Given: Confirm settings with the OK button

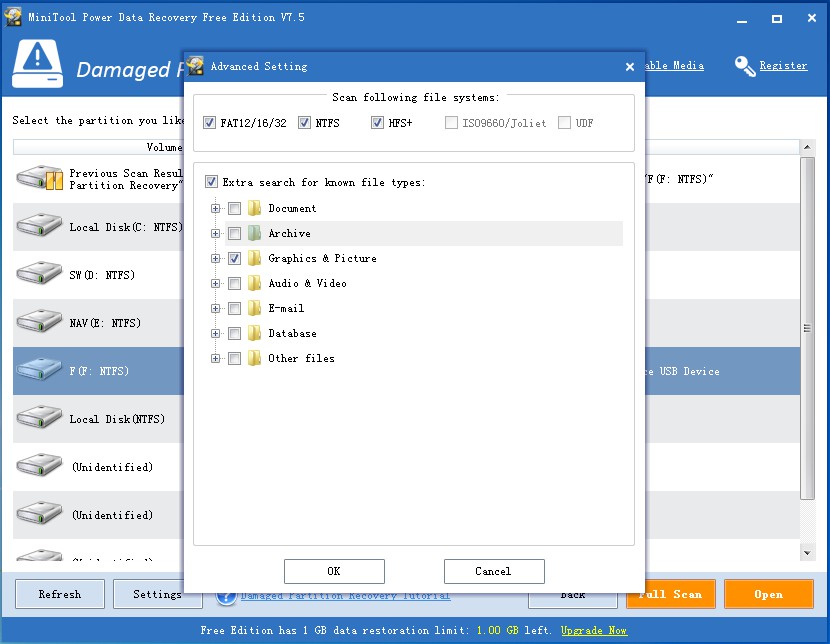Looking at the screenshot, I should pos(334,571).
